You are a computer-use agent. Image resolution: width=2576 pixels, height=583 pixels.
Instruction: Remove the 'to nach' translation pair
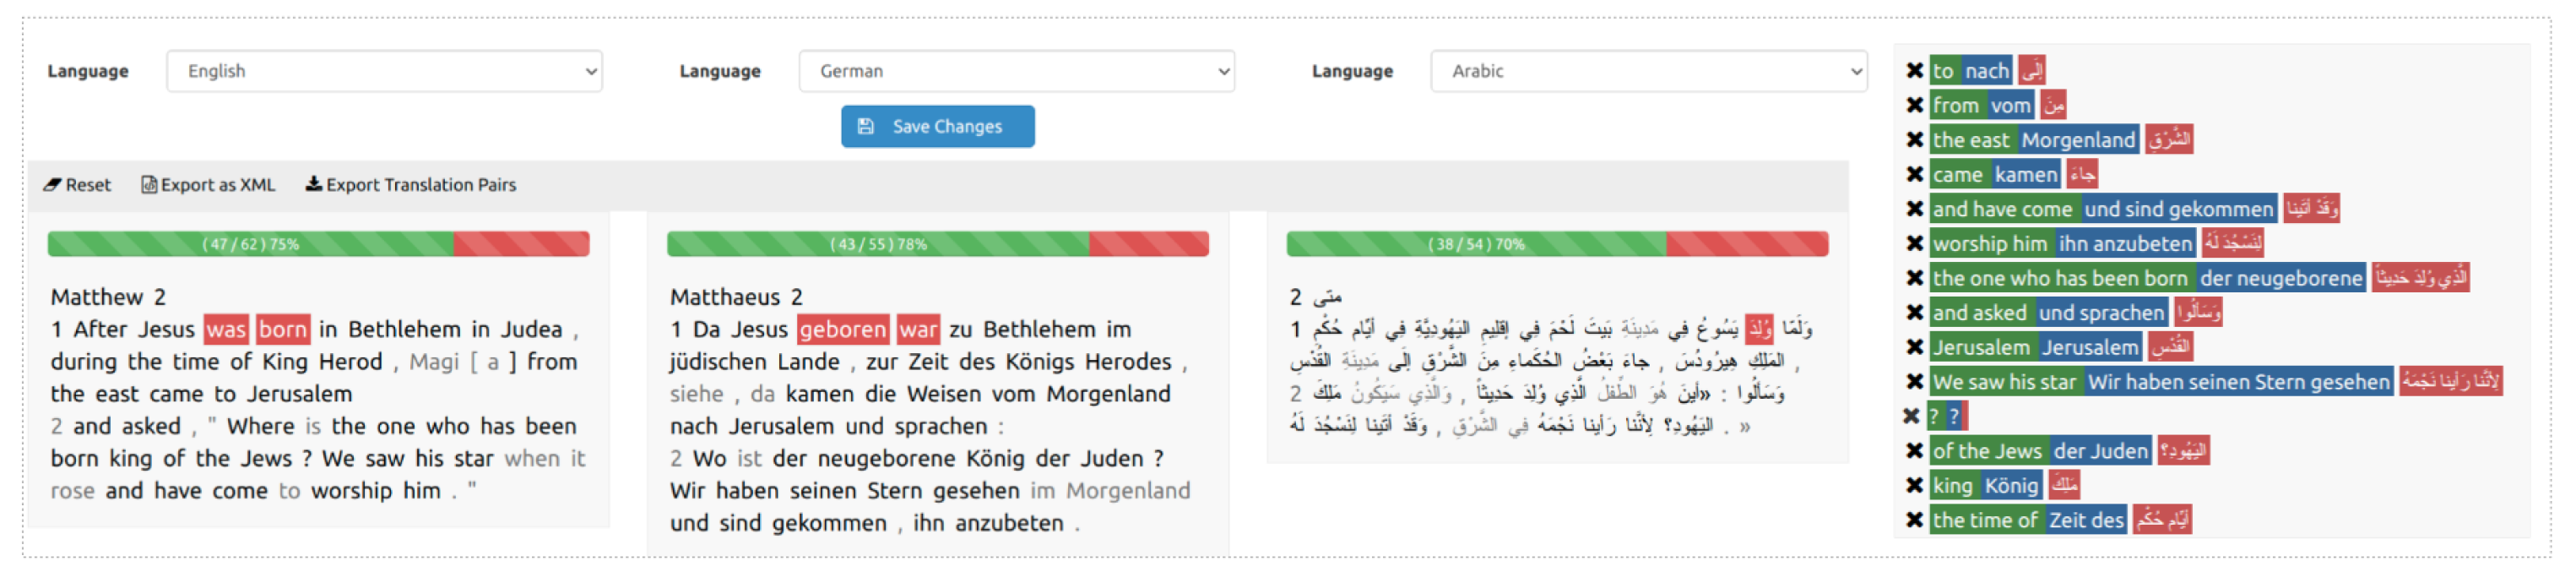pyautogui.click(x=1914, y=71)
